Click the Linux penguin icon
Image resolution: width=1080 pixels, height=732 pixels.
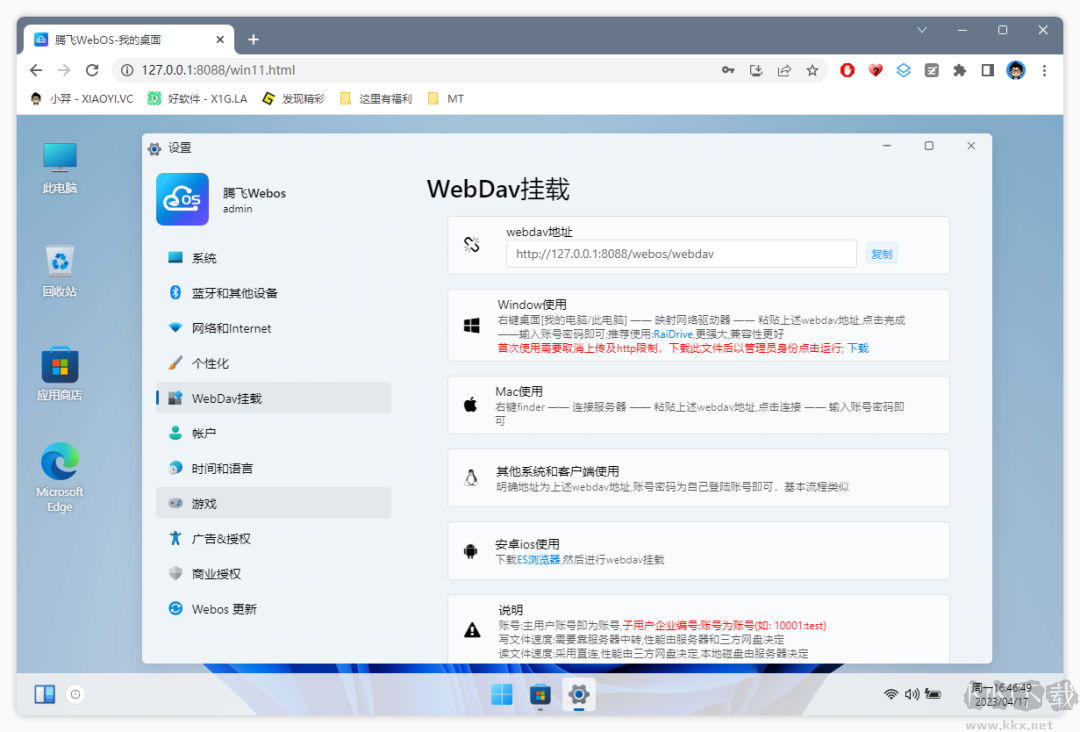tap(471, 477)
